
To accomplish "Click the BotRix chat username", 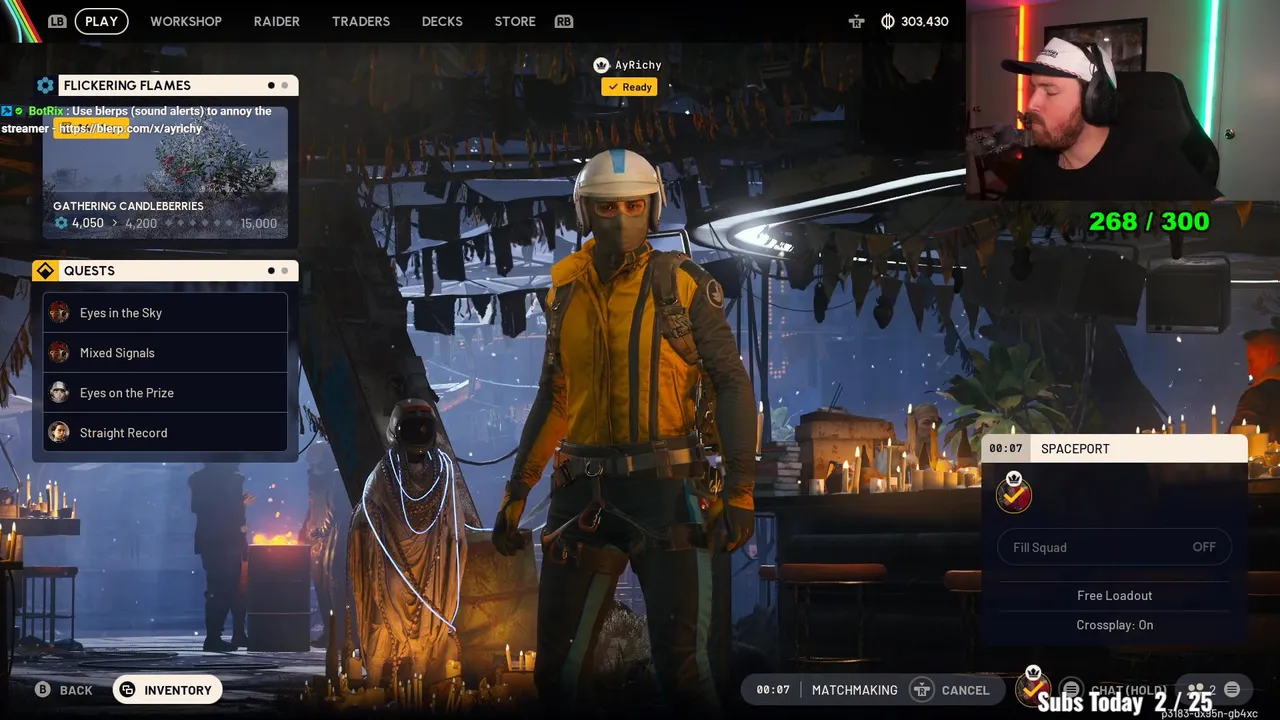I will pyautogui.click(x=47, y=111).
